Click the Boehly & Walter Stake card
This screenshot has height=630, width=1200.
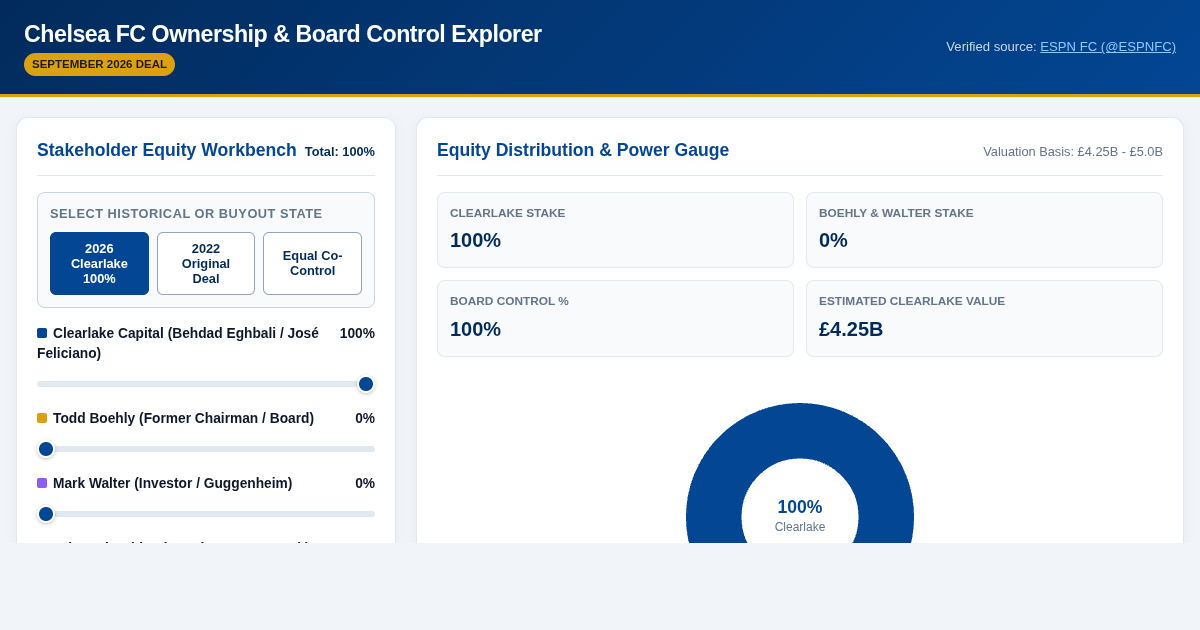click(984, 230)
